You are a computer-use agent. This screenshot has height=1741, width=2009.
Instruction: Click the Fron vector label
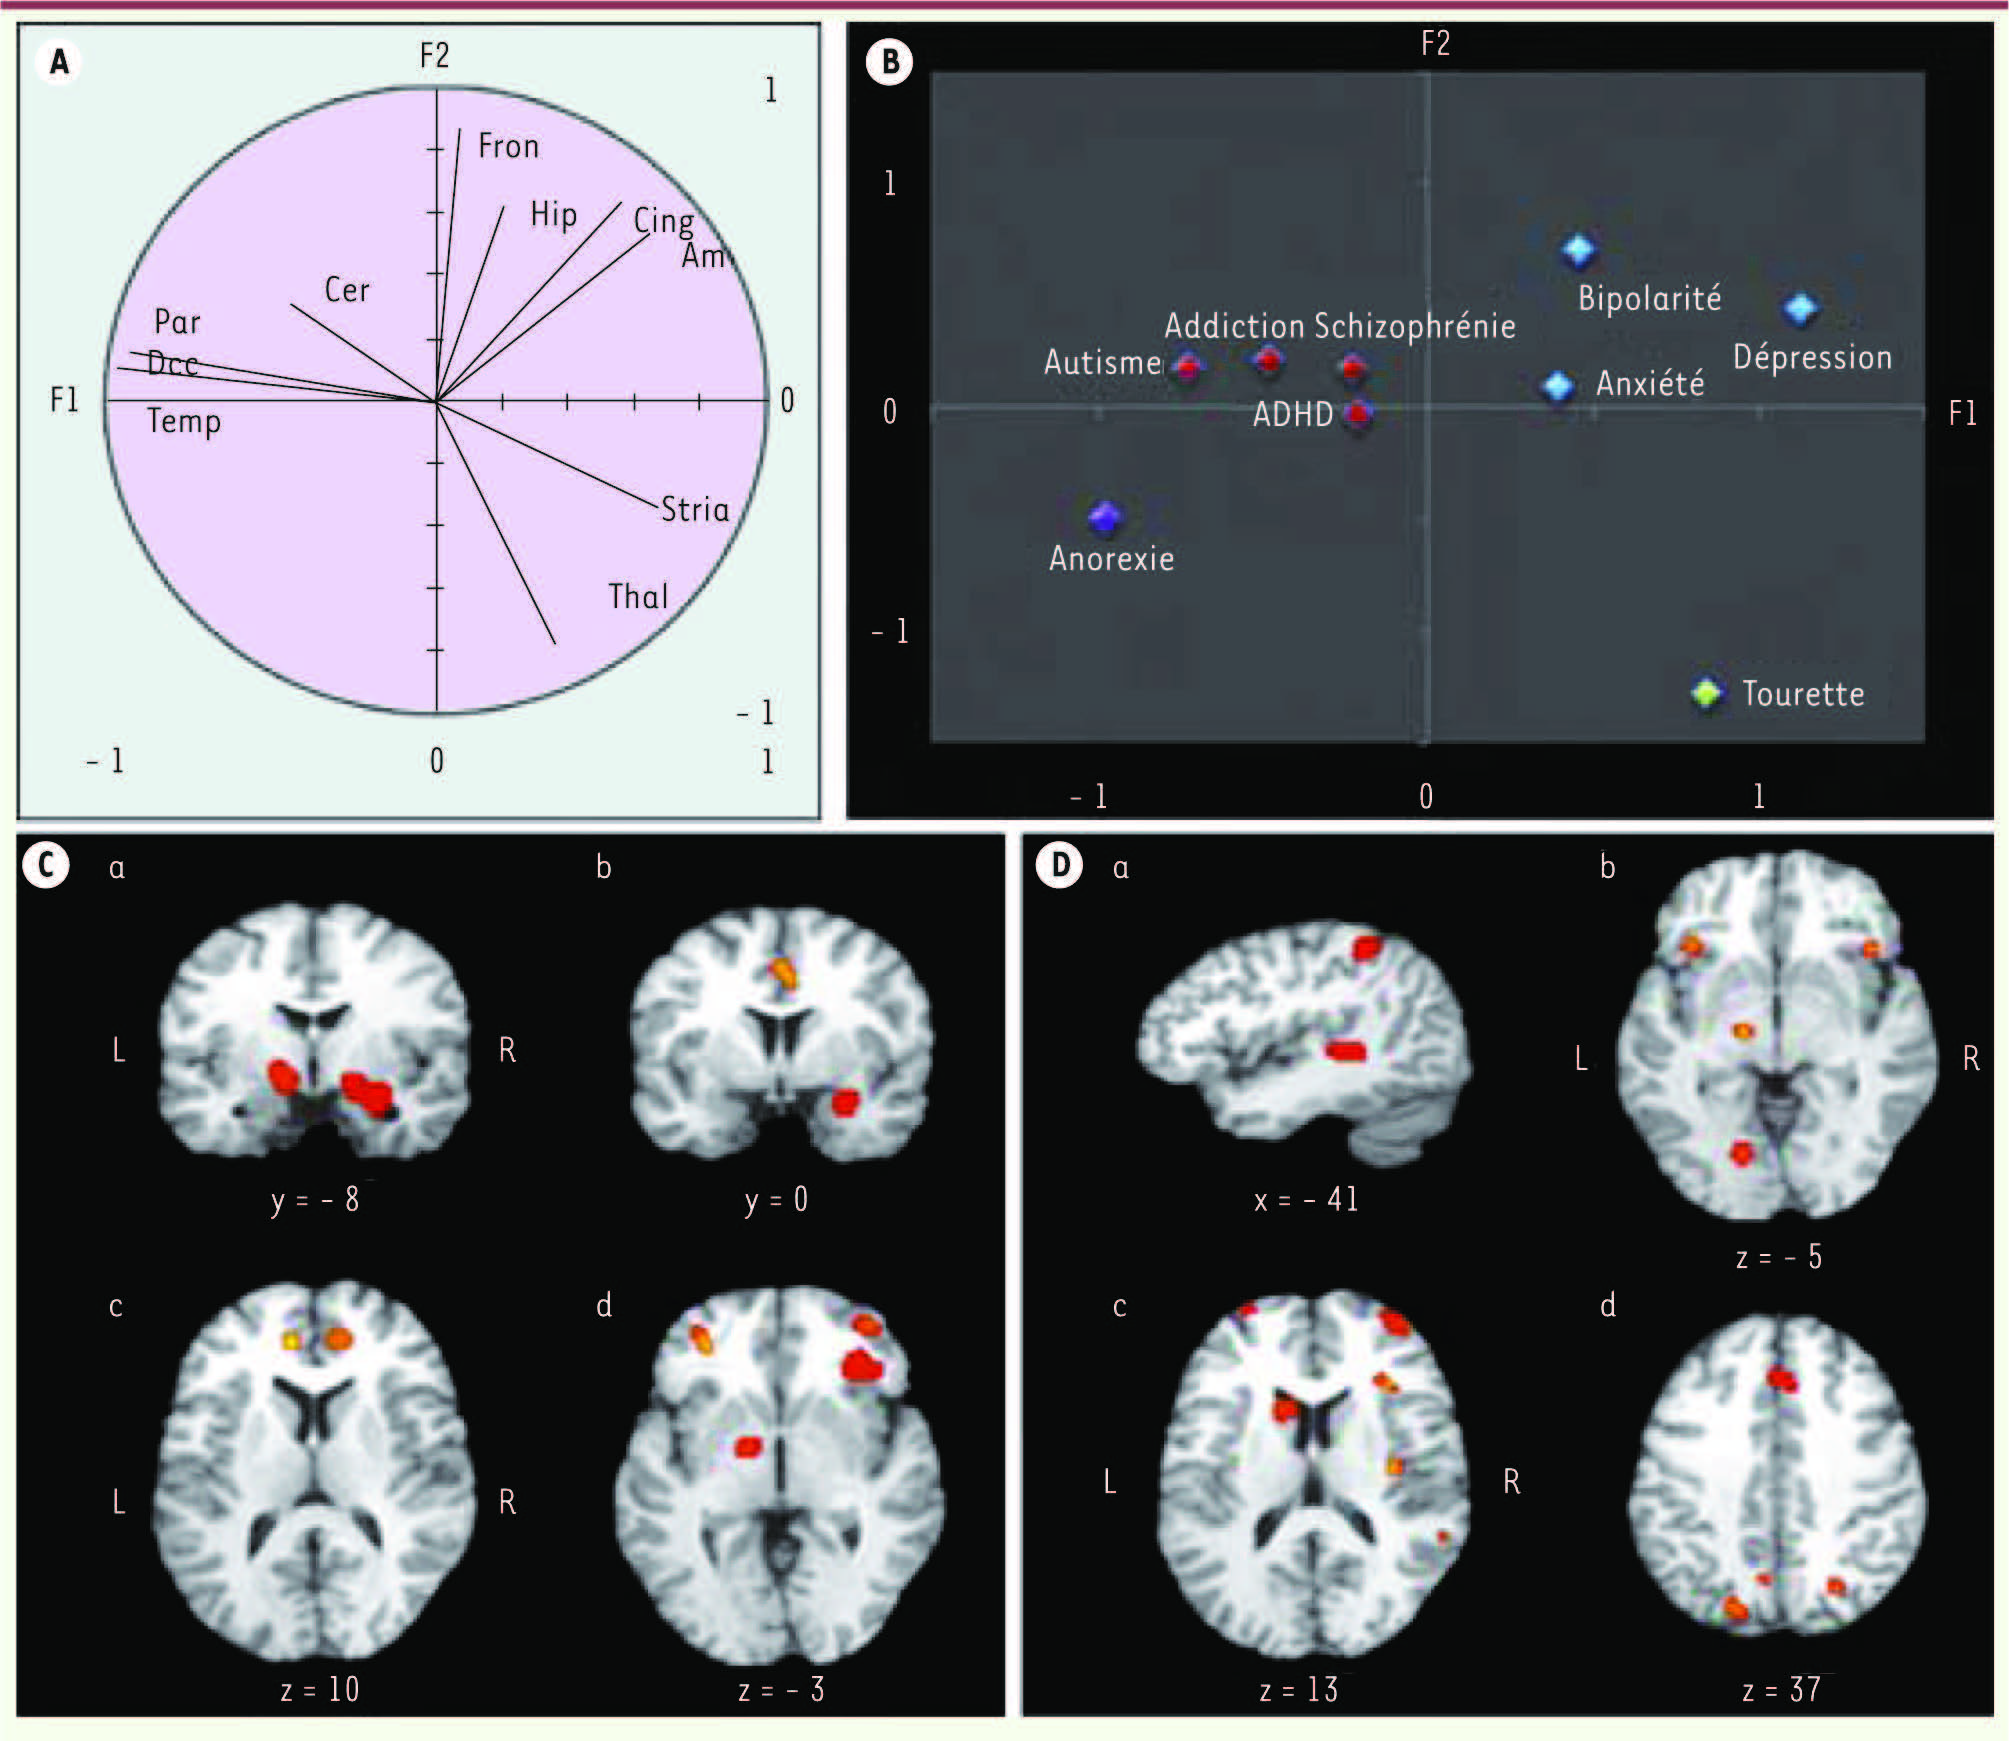[508, 147]
